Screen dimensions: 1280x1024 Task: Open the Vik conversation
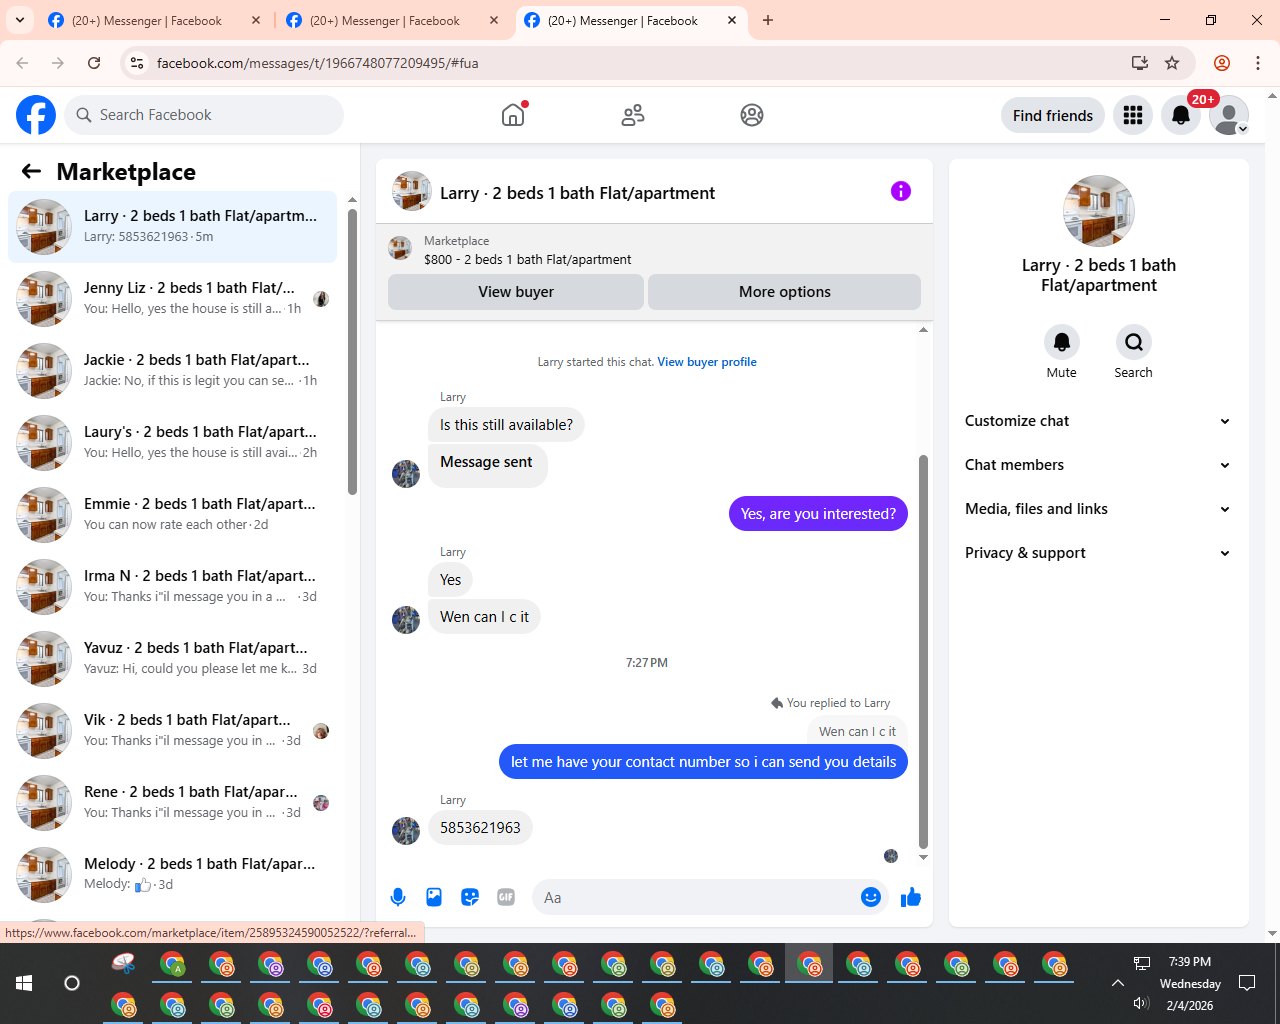point(172,731)
